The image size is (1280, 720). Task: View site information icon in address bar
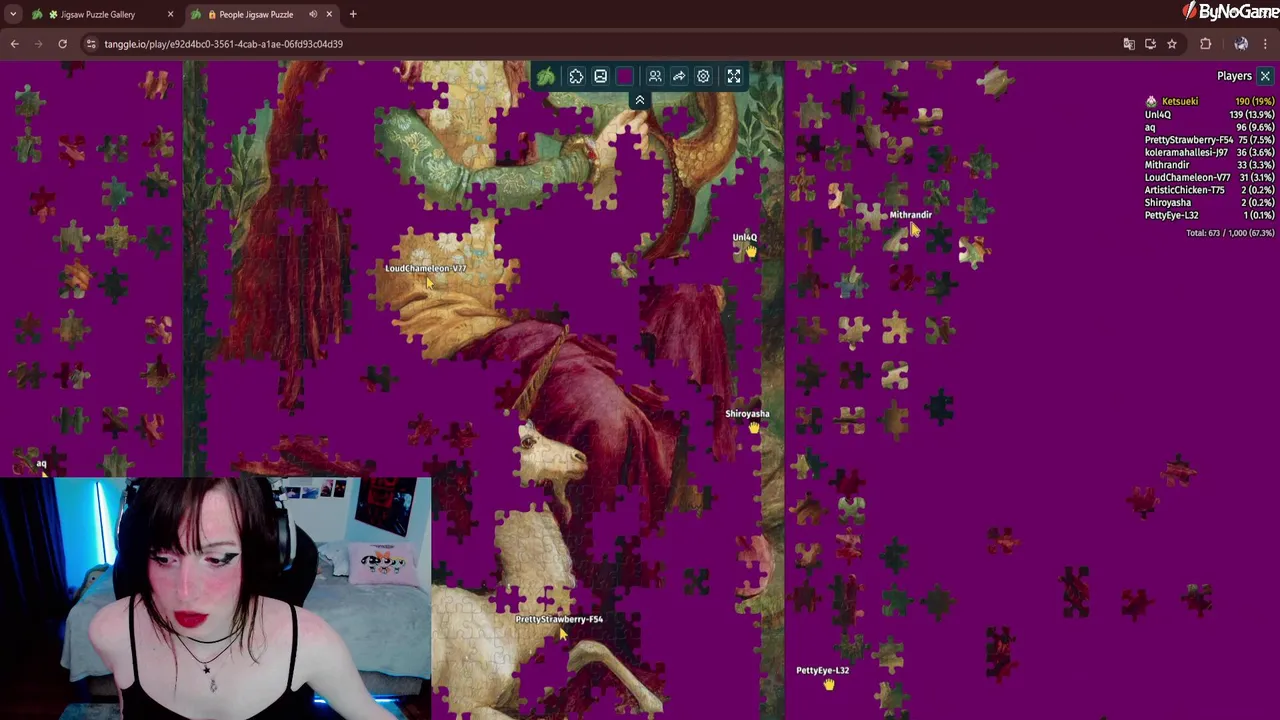(91, 44)
